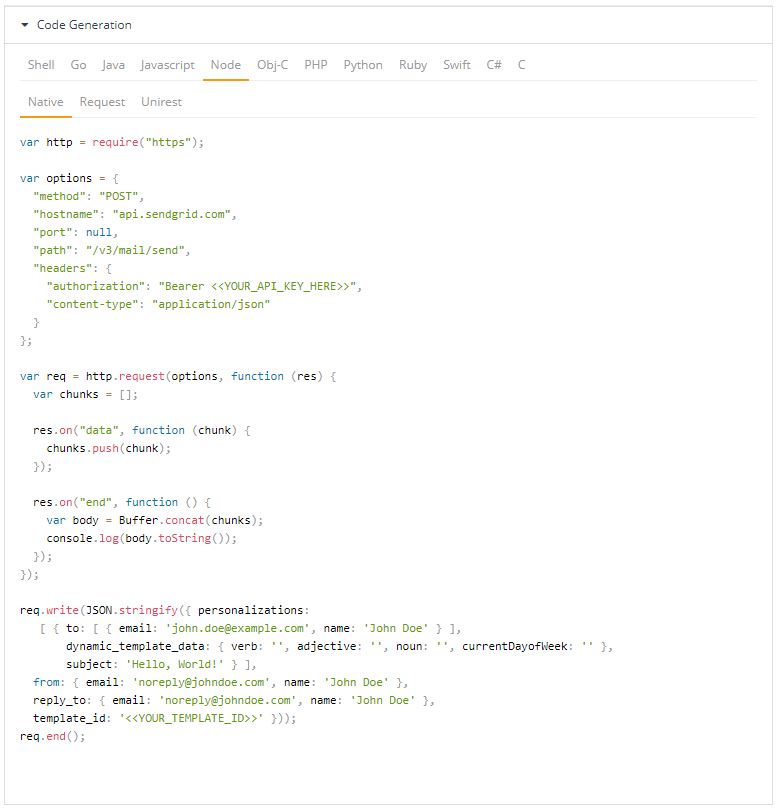
Task: Select the Javascript tab
Action: coord(168,65)
